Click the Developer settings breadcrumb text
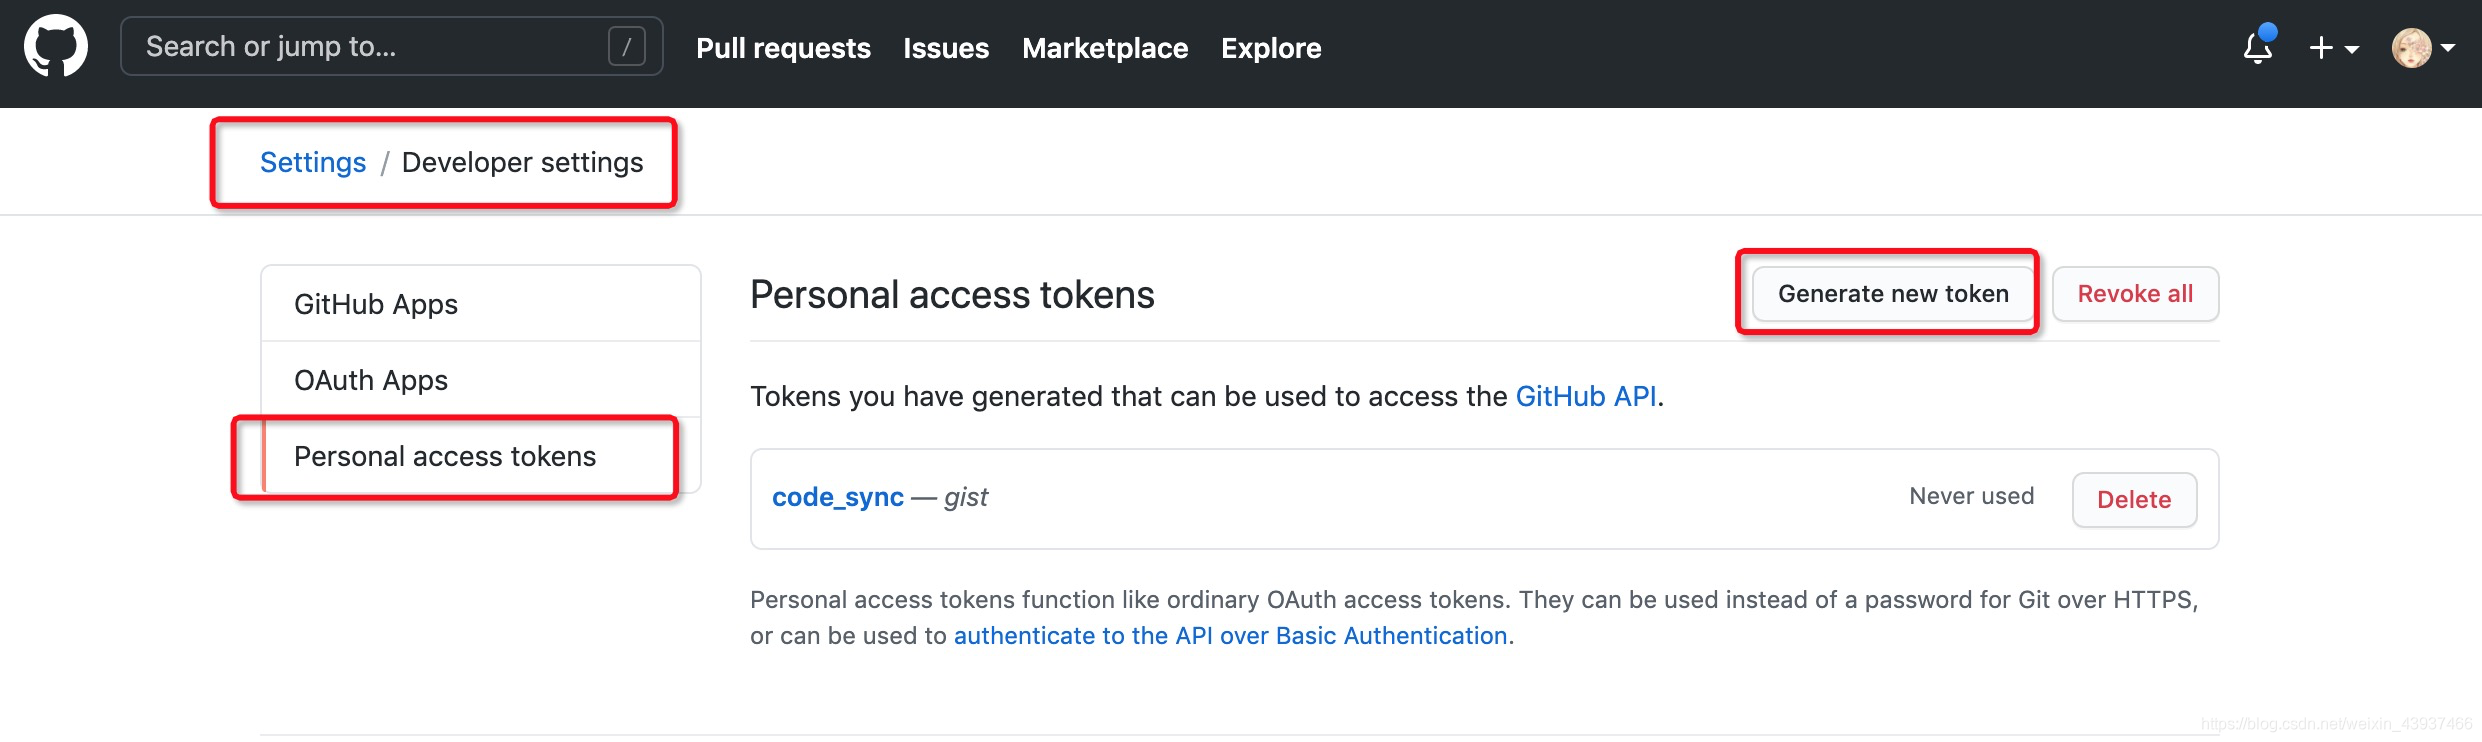The width and height of the screenshot is (2482, 742). (x=522, y=162)
